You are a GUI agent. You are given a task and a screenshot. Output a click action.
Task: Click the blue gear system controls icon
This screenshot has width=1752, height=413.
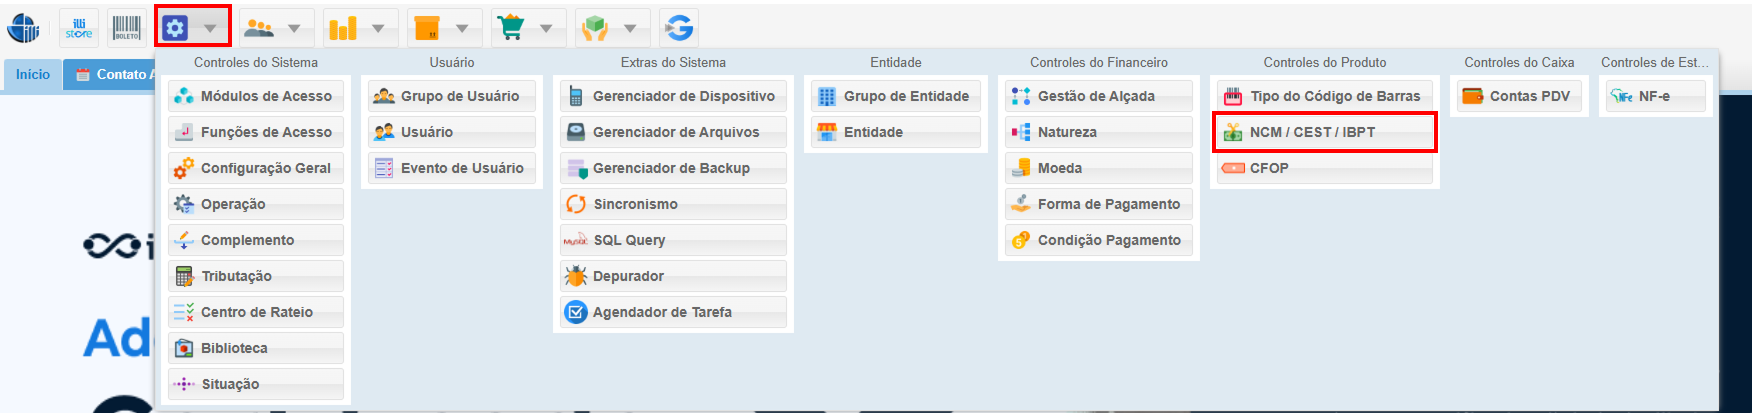pyautogui.click(x=175, y=28)
